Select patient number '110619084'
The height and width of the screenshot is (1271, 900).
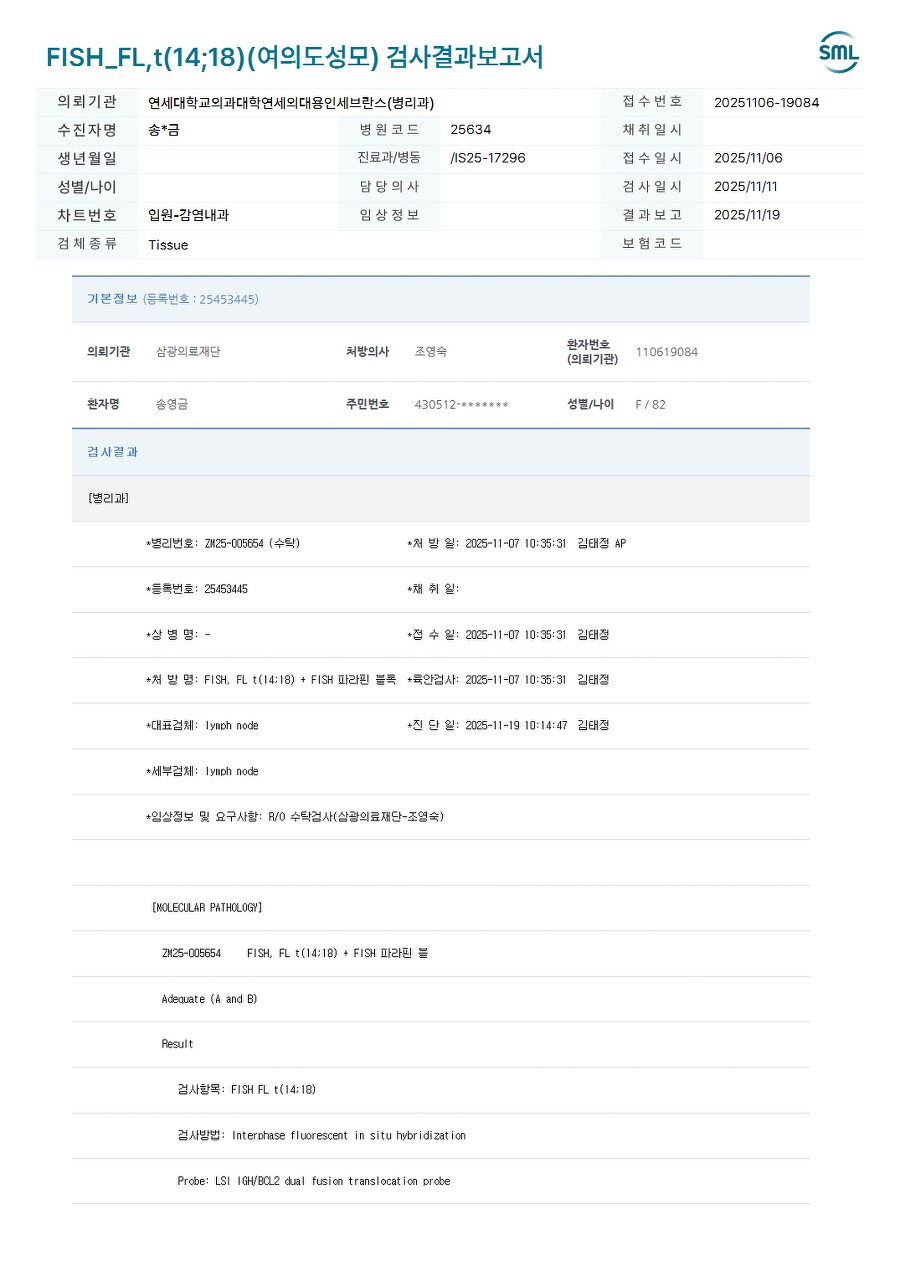667,352
